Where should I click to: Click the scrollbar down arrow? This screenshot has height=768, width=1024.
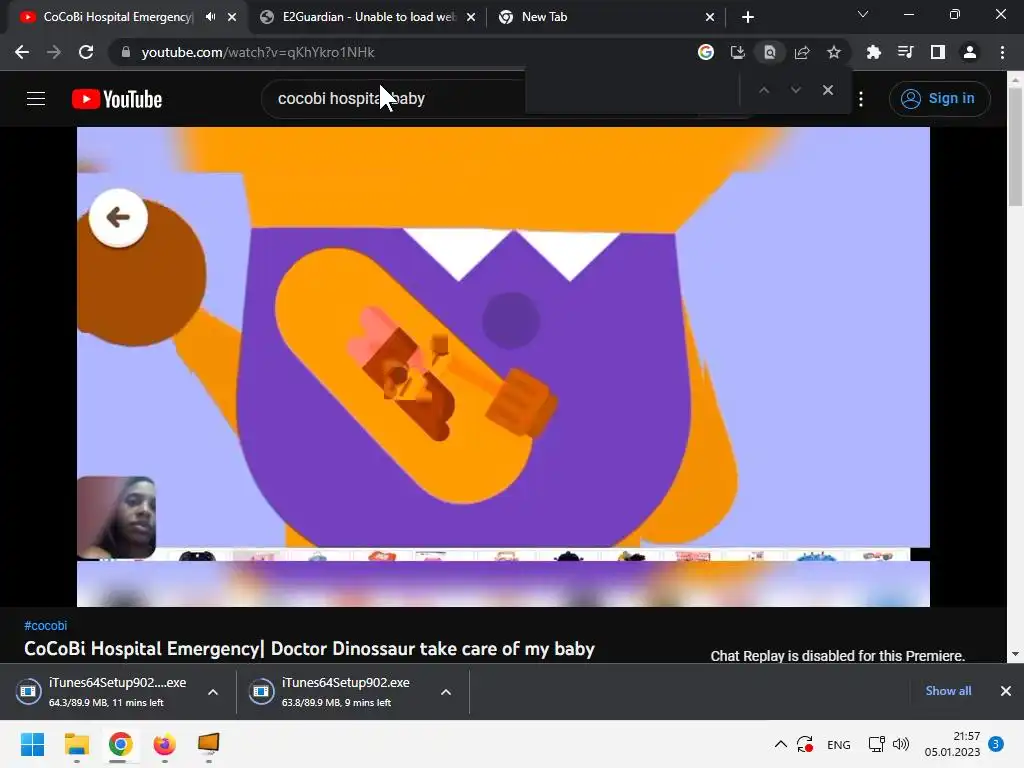click(x=1016, y=654)
